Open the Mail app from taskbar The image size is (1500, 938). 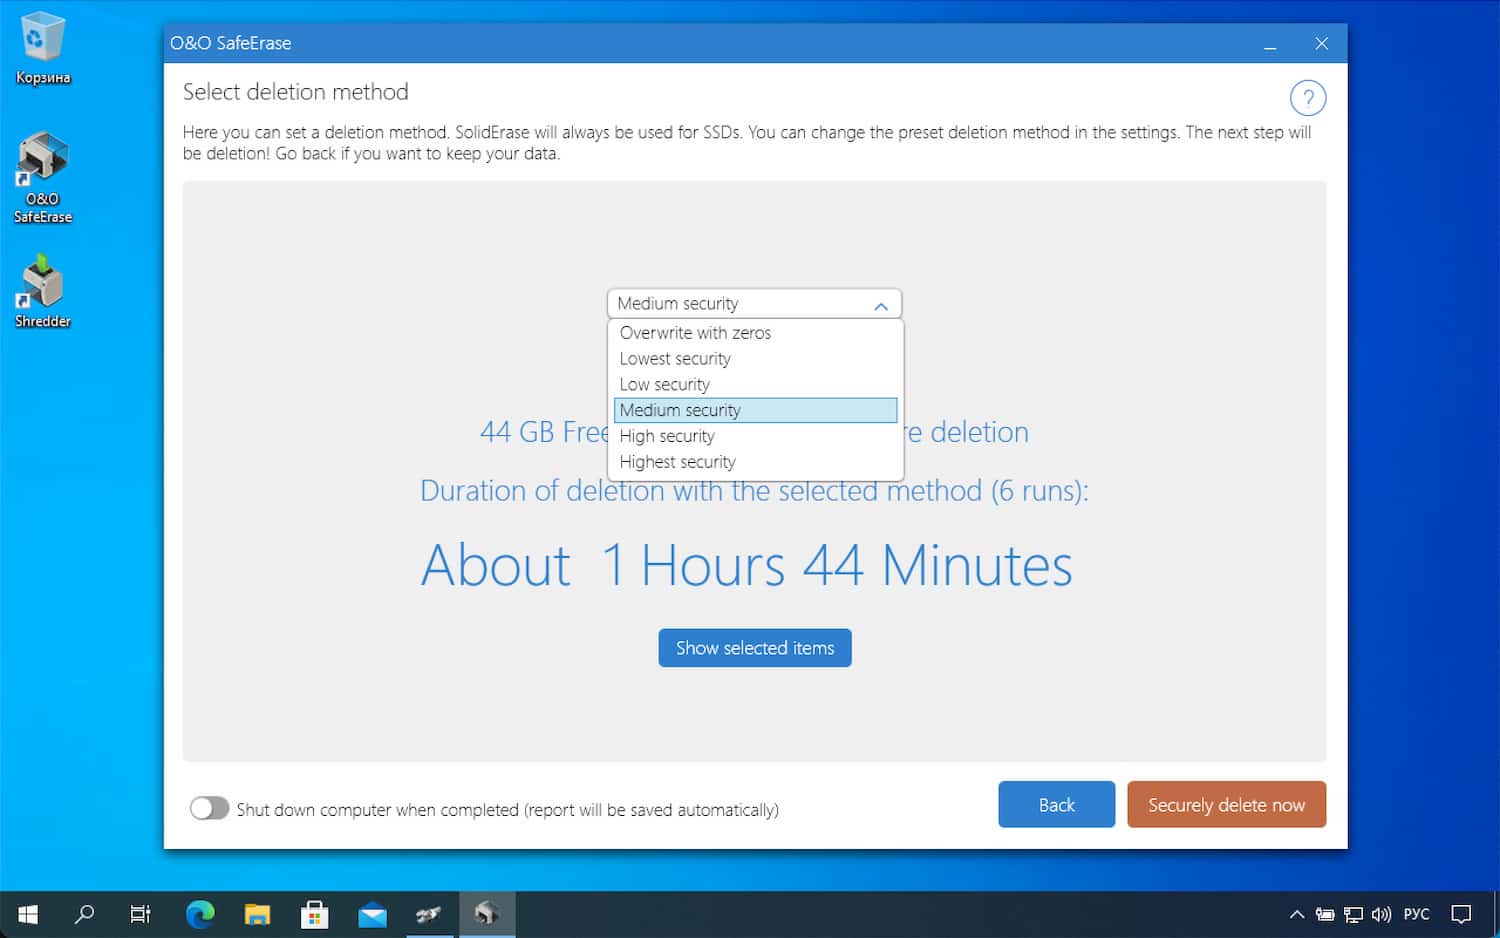(372, 914)
